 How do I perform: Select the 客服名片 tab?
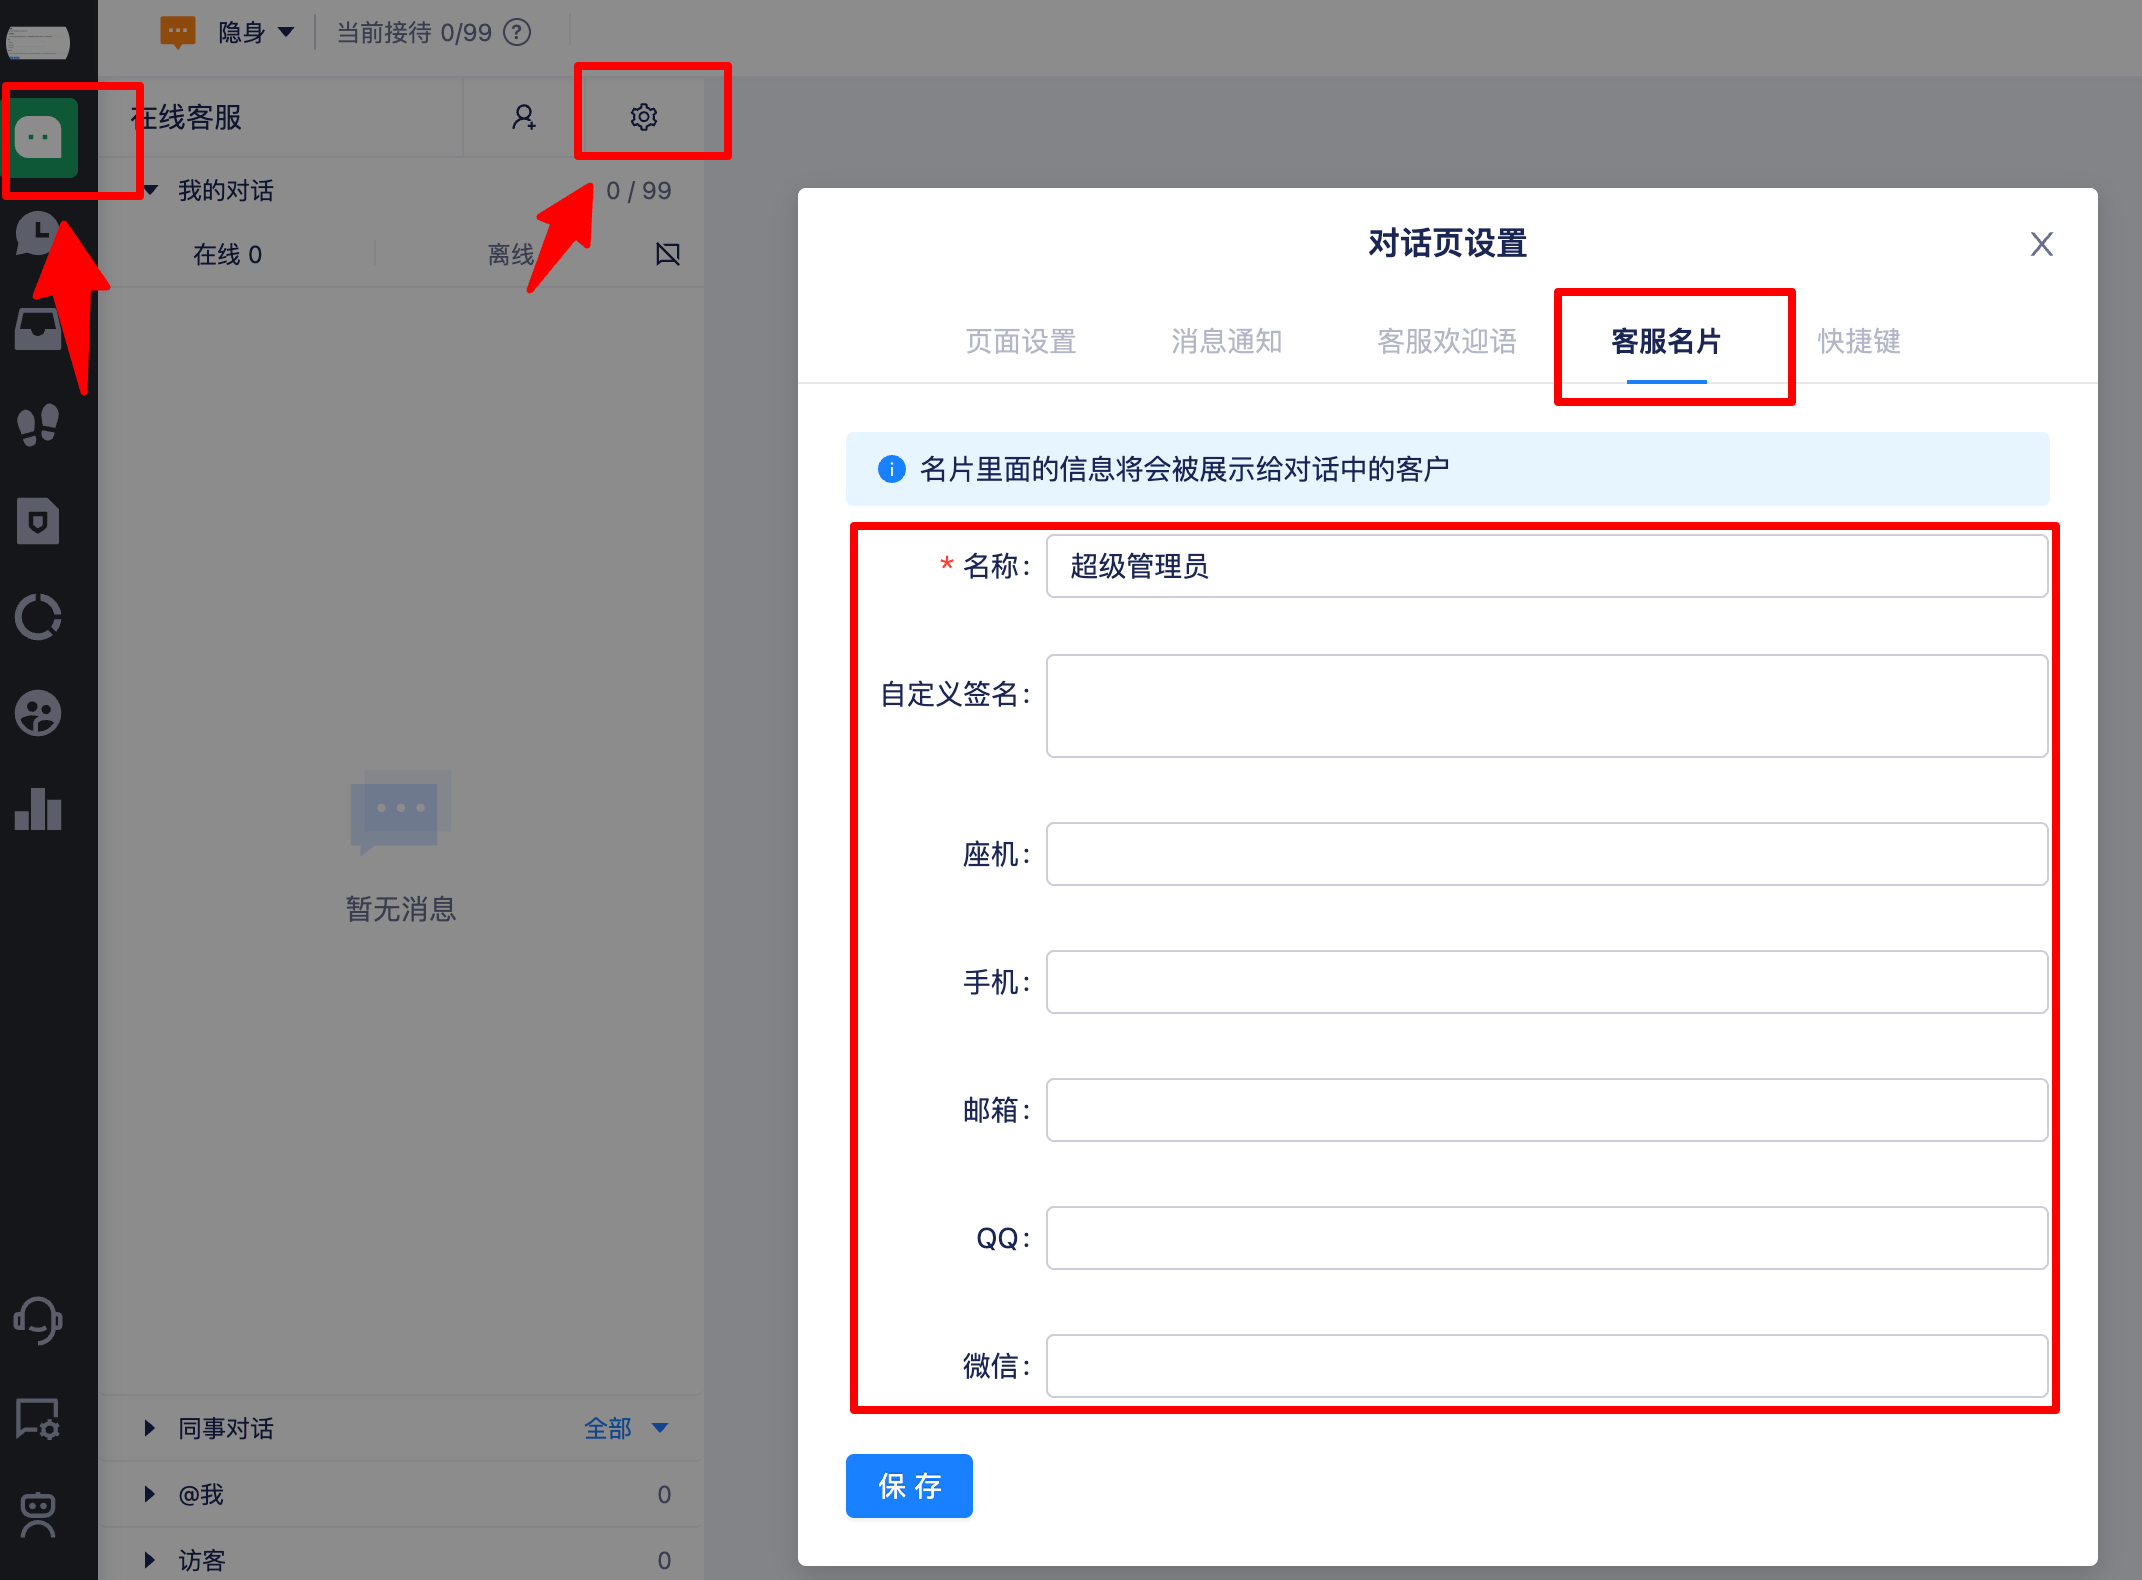click(1666, 342)
